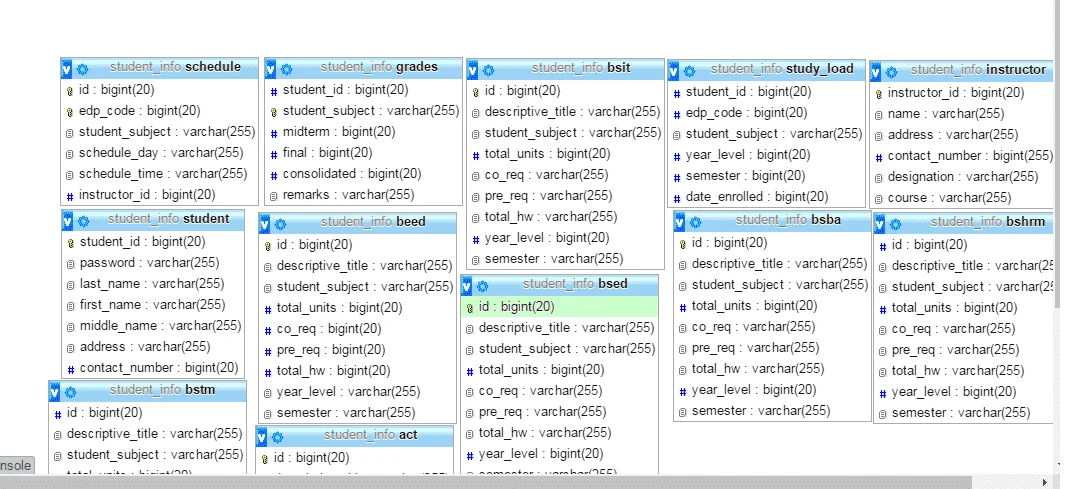Click key icon beside grades student_subject
Image resolution: width=1067 pixels, height=489 pixels.
pos(274,111)
